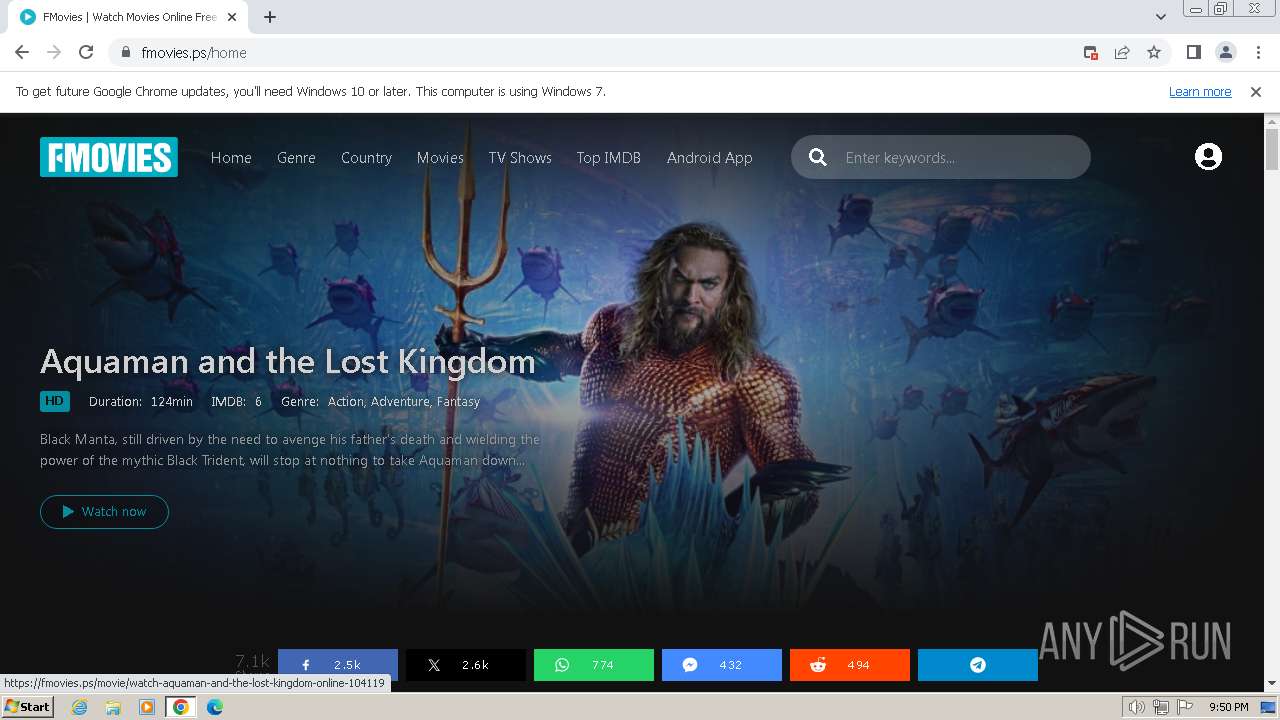Bookmark this tab with star icon

[1154, 53]
